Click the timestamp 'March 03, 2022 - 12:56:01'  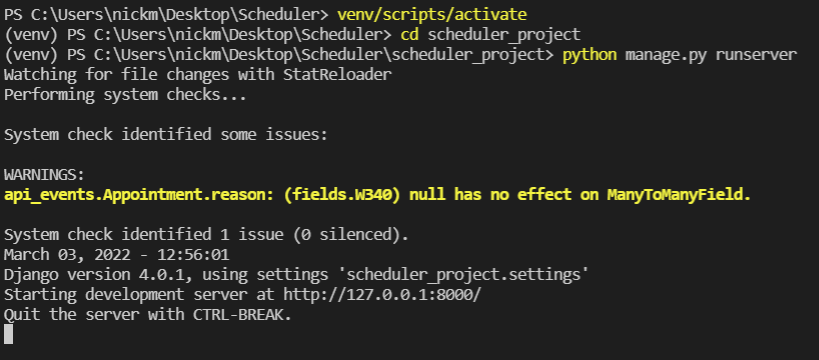click(116, 255)
